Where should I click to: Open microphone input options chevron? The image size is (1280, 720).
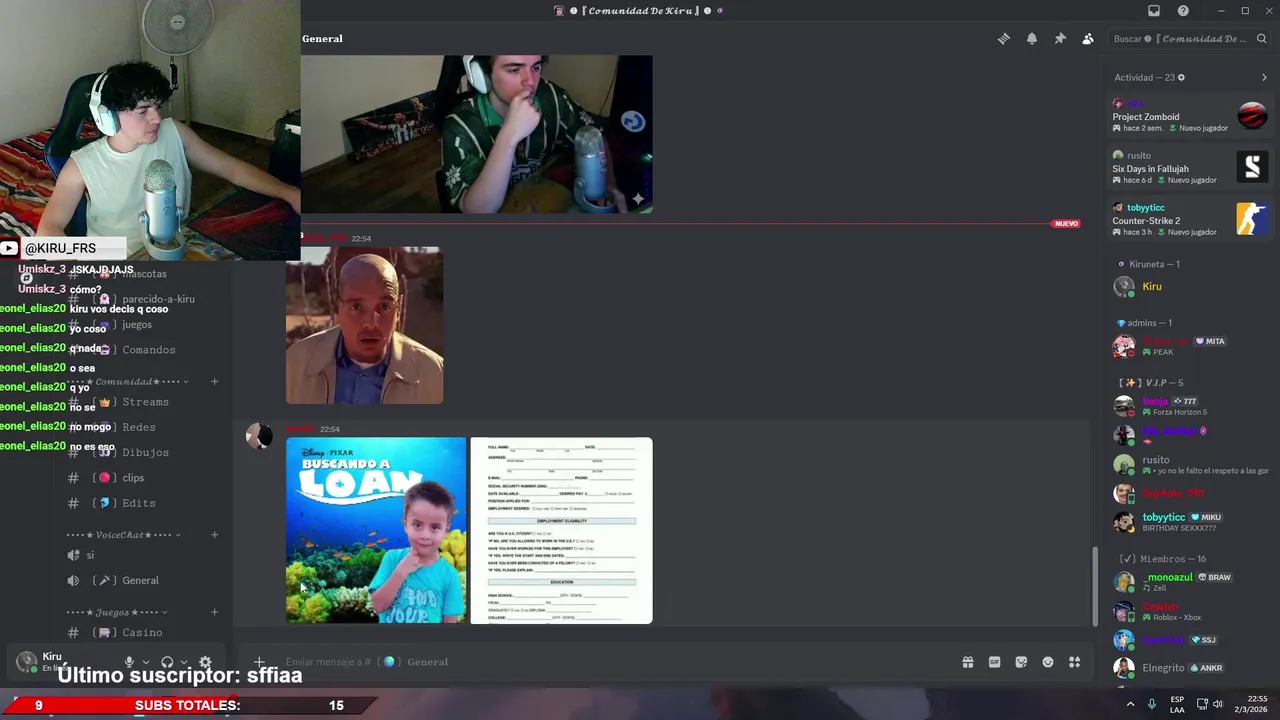(x=146, y=662)
